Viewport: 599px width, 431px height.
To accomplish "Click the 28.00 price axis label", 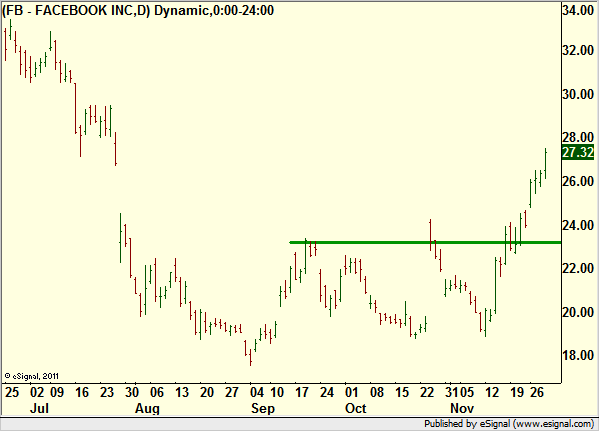I will pyautogui.click(x=578, y=137).
